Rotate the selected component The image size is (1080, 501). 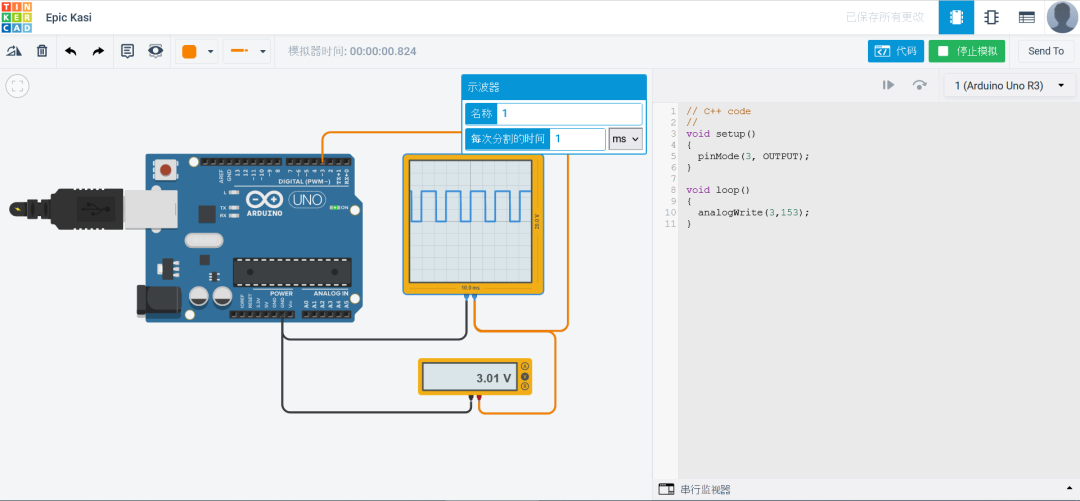coord(14,51)
